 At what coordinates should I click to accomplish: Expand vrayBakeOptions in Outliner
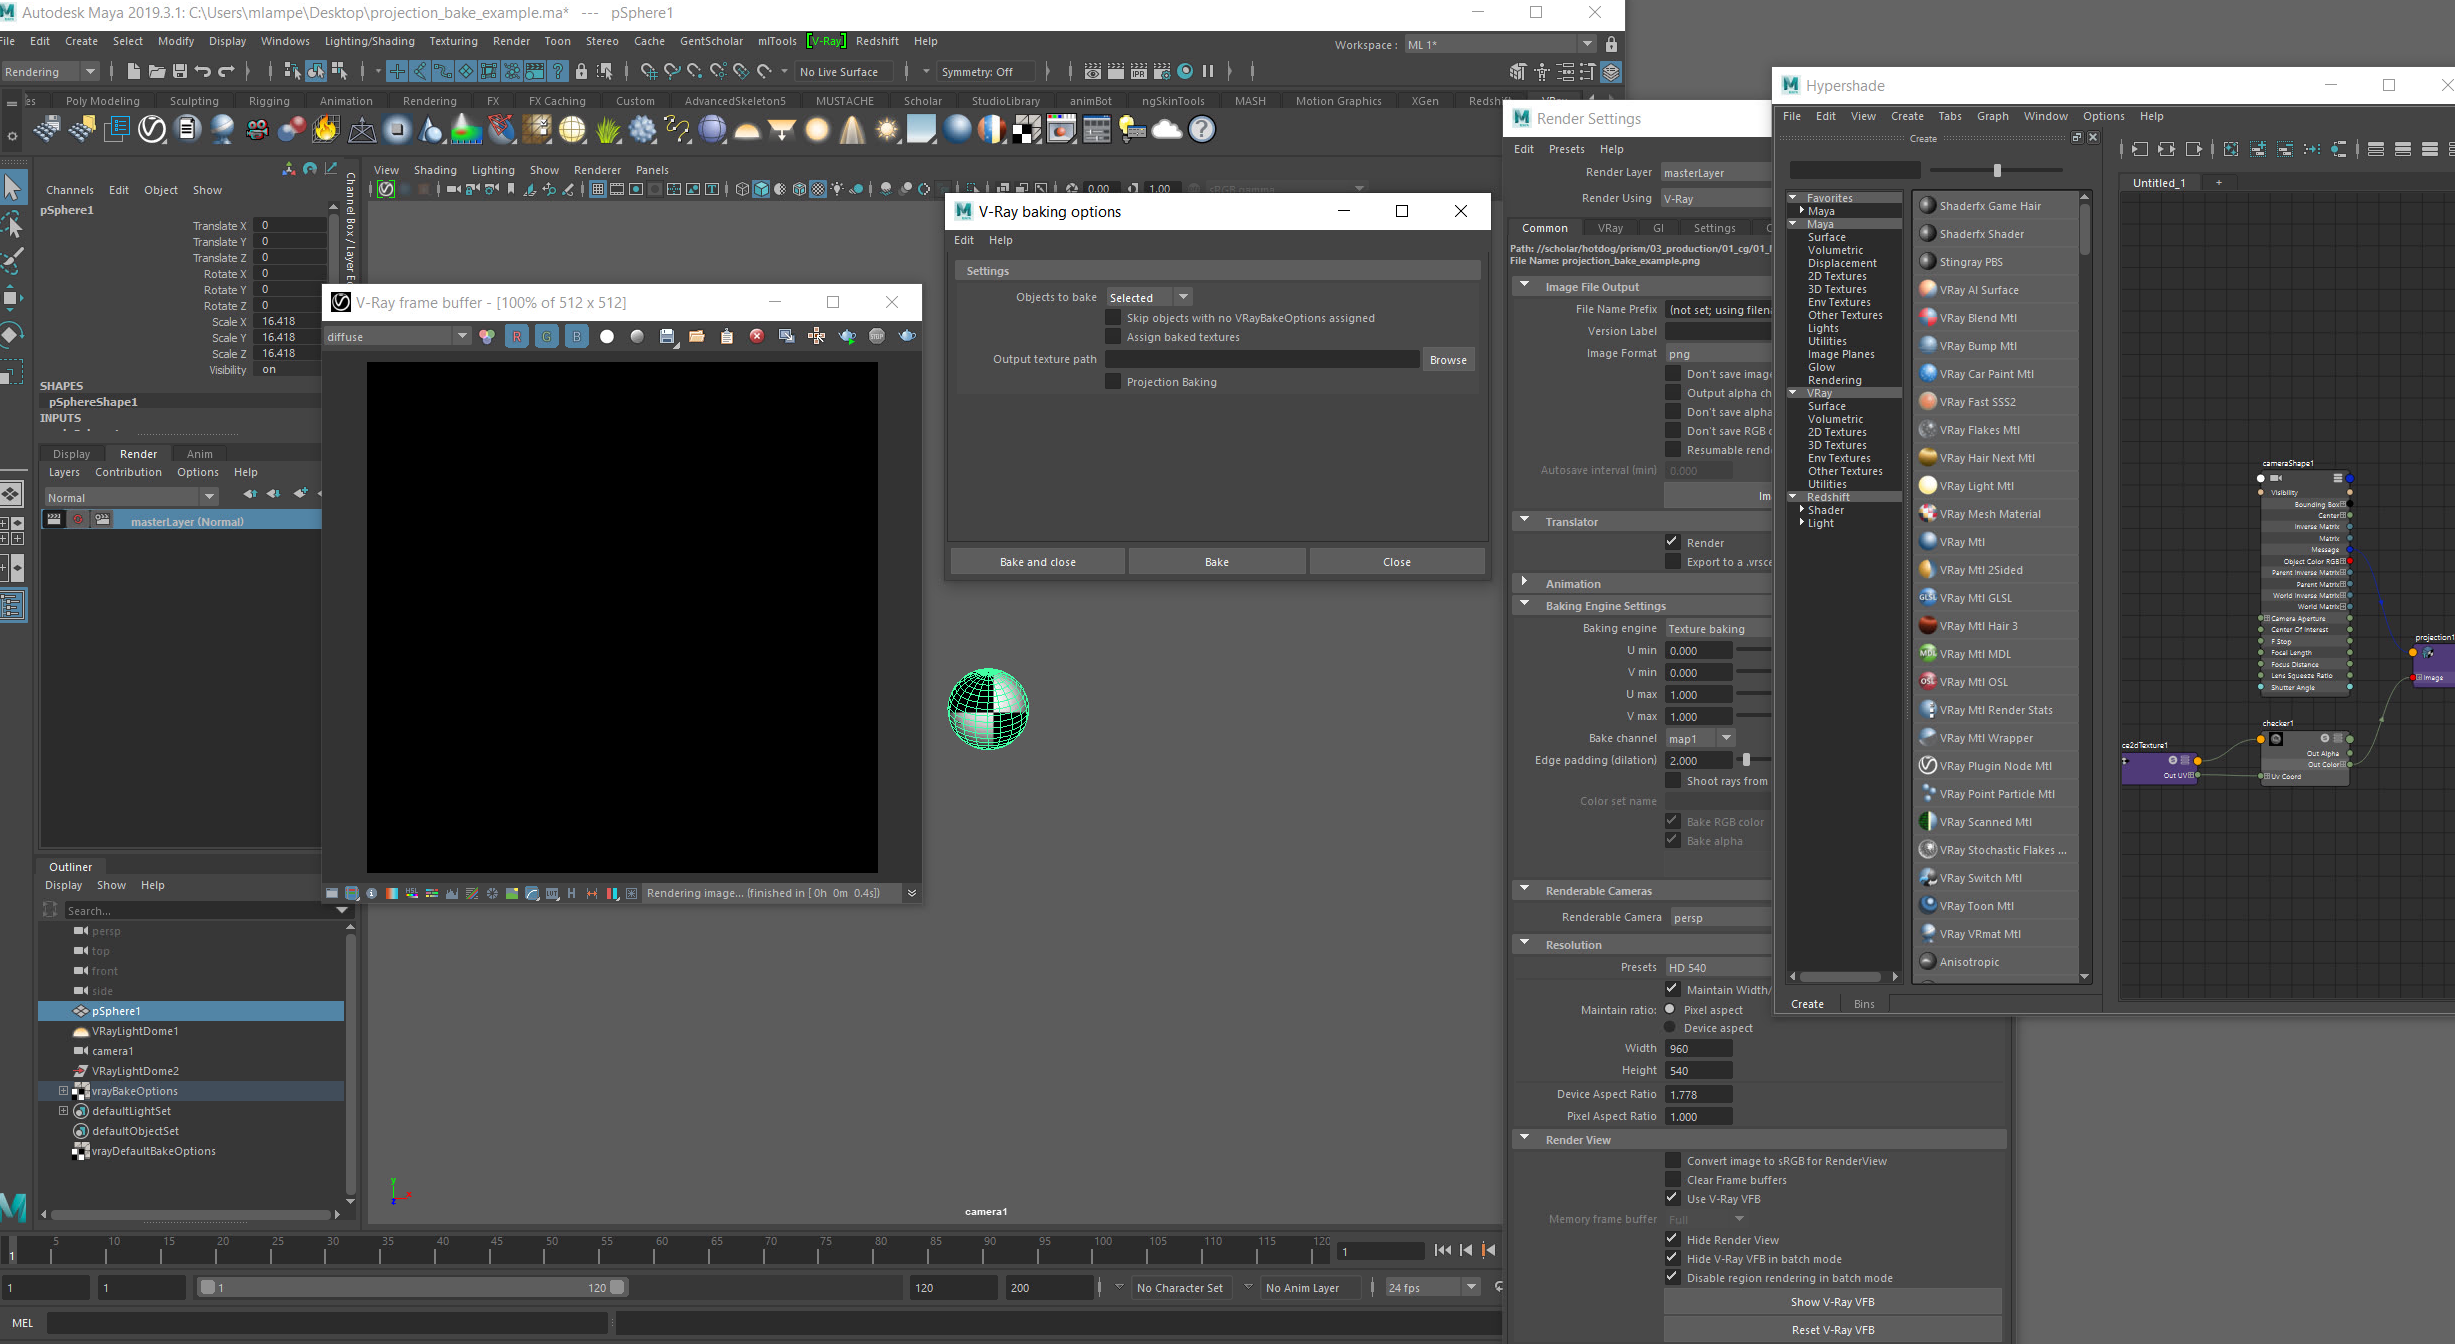[63, 1091]
